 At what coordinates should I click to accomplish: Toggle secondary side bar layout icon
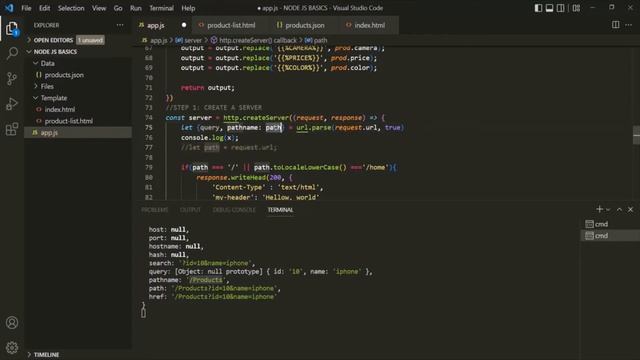[x=561, y=8]
